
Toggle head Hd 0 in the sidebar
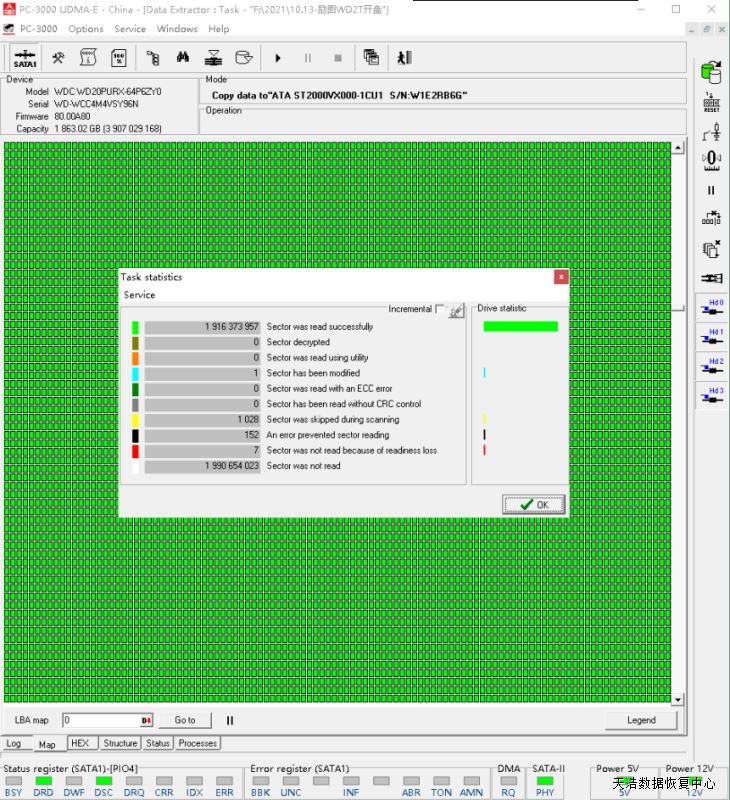711,308
